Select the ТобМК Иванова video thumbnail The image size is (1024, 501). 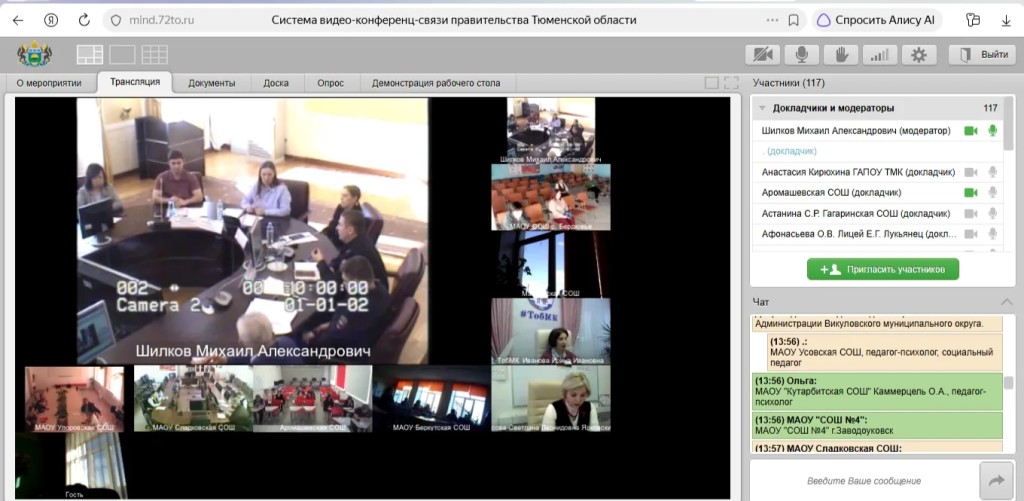pos(551,331)
